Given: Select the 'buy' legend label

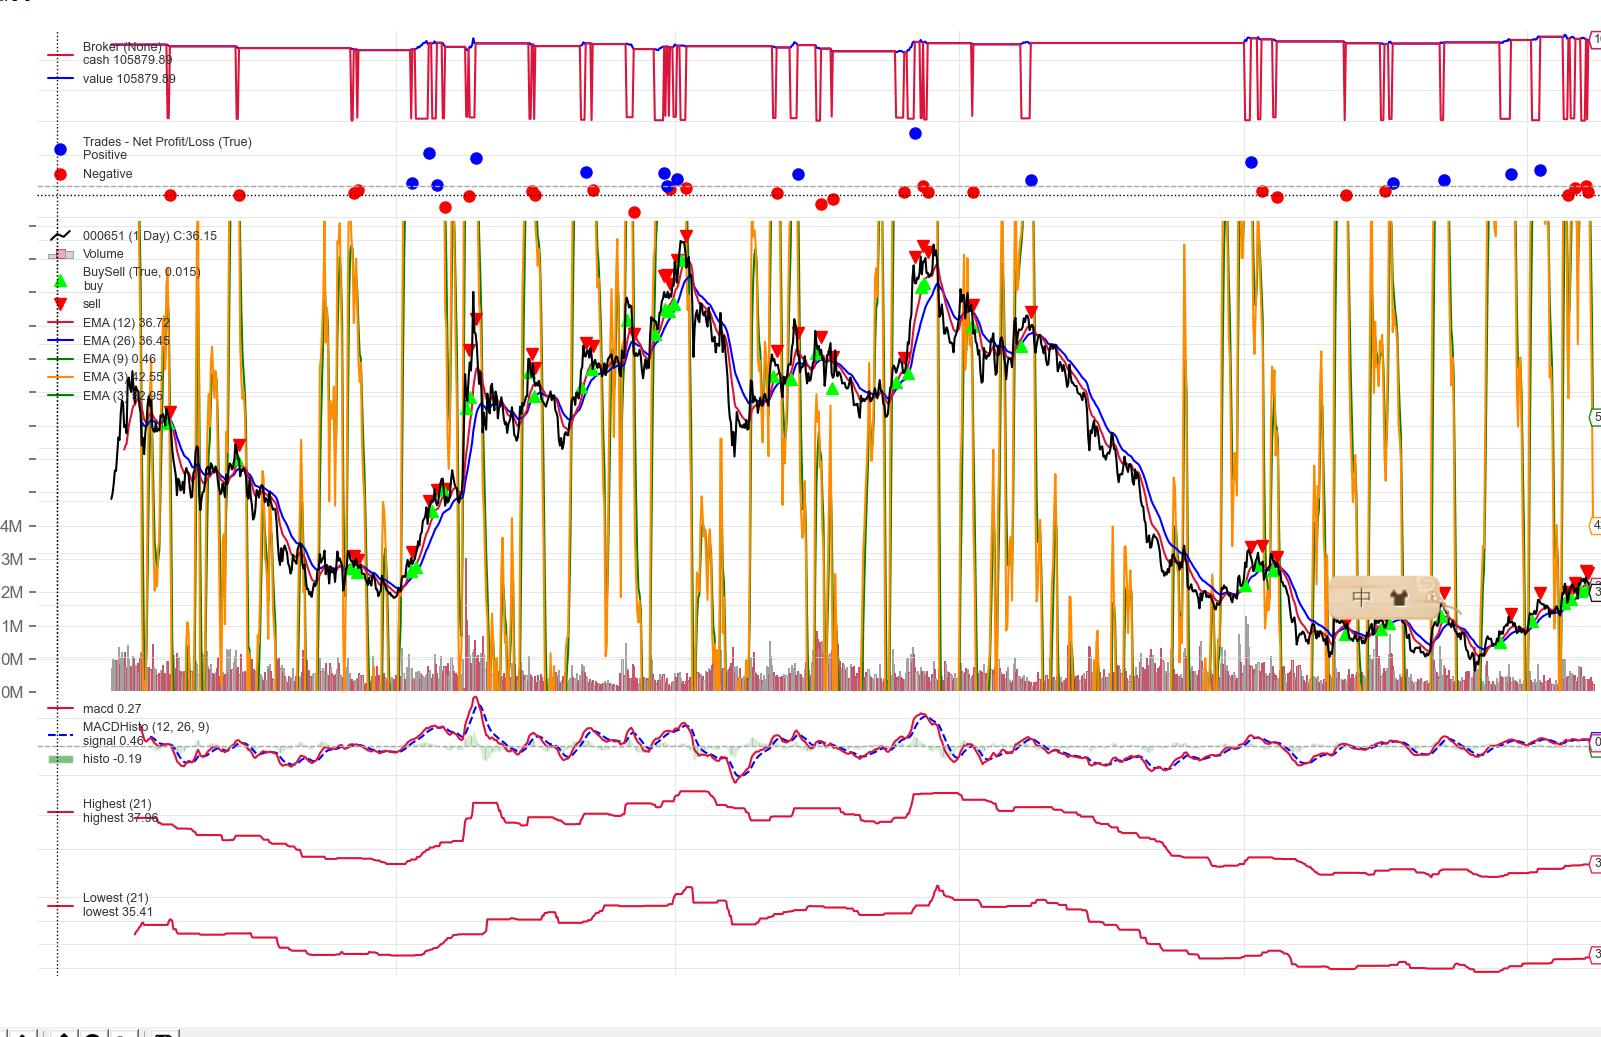Looking at the screenshot, I should point(93,286).
